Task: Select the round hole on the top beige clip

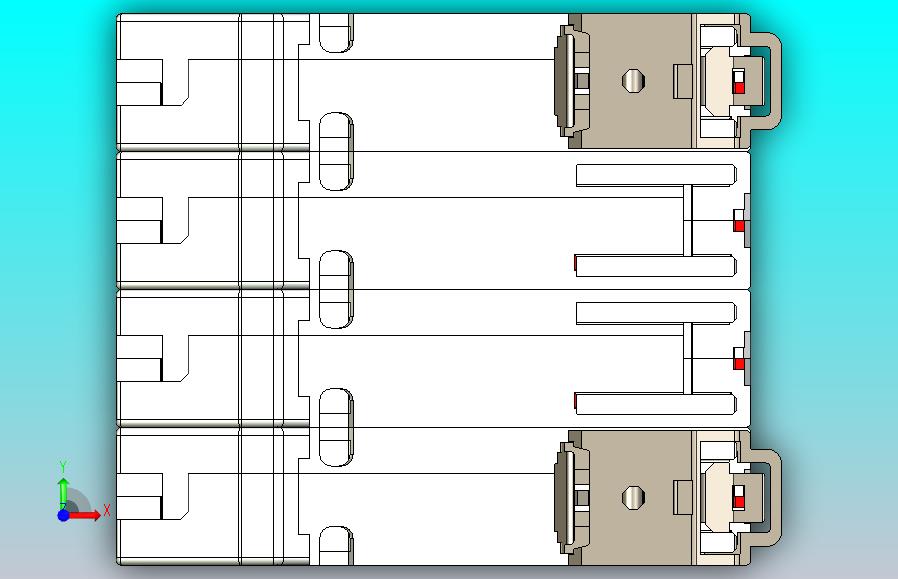Action: pyautogui.click(x=634, y=81)
